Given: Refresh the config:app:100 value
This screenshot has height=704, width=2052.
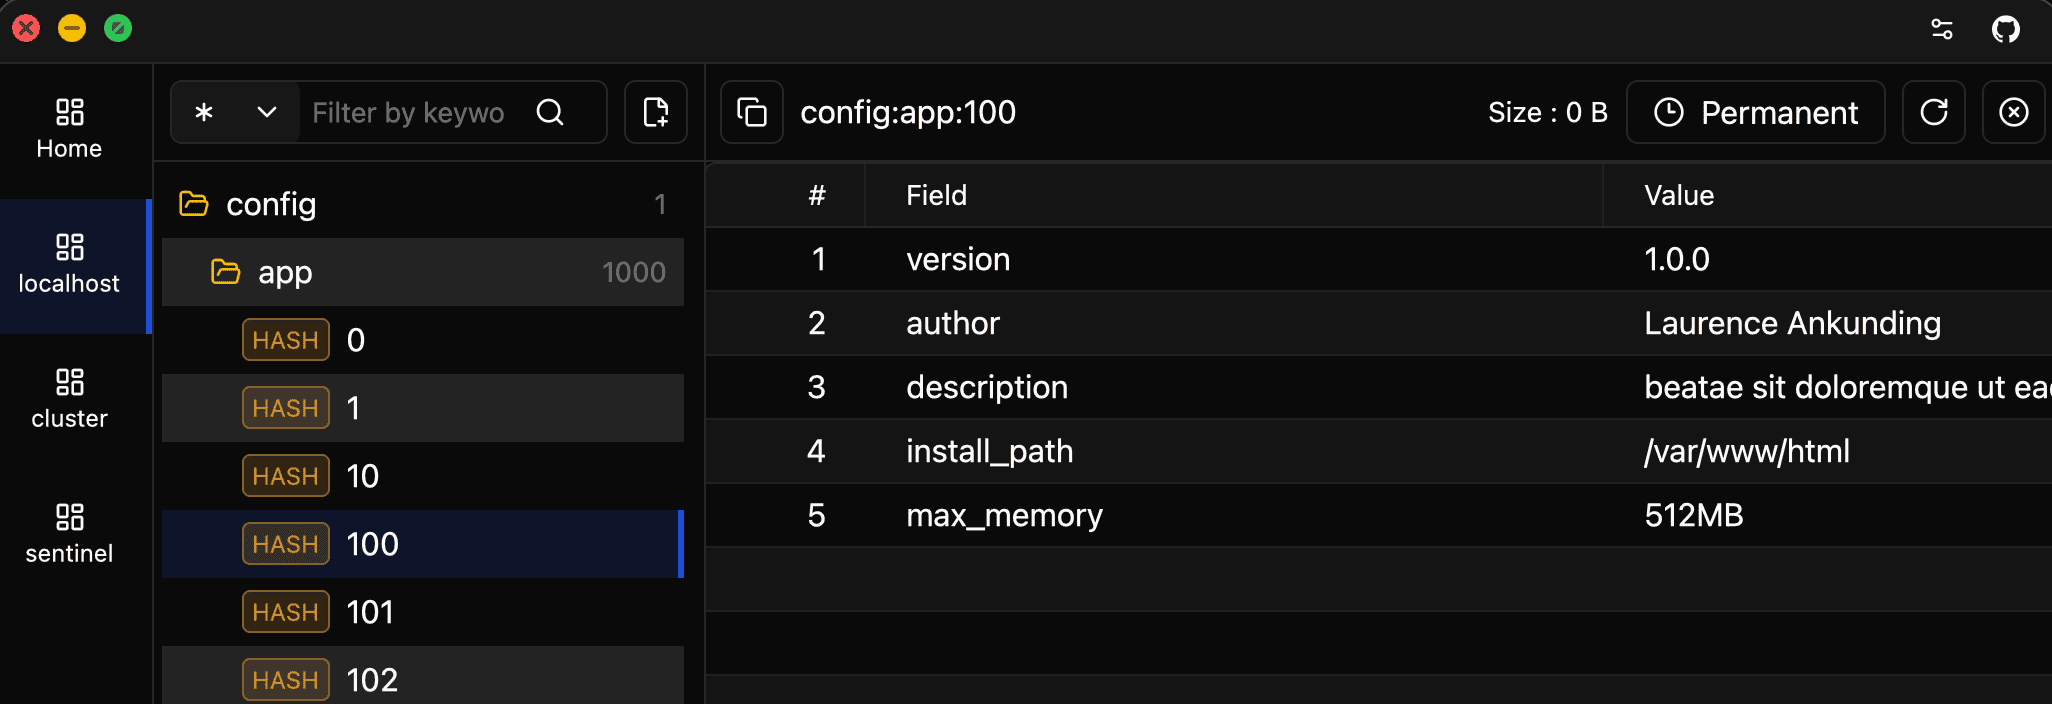Looking at the screenshot, I should 1933,112.
